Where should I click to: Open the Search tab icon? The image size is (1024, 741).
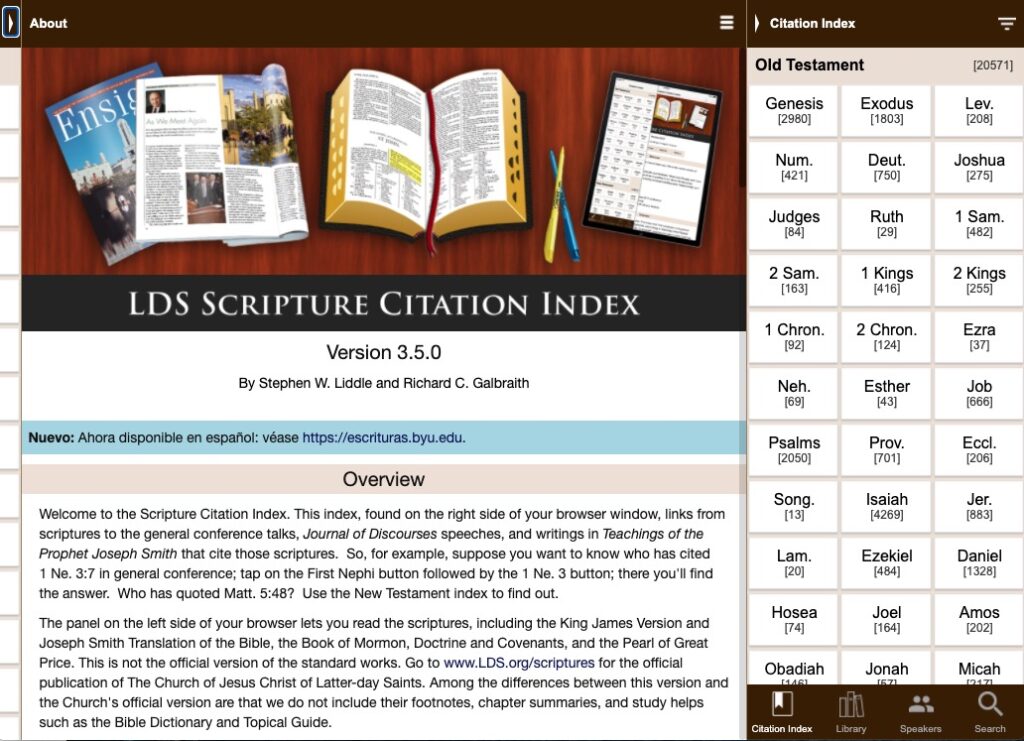989,712
